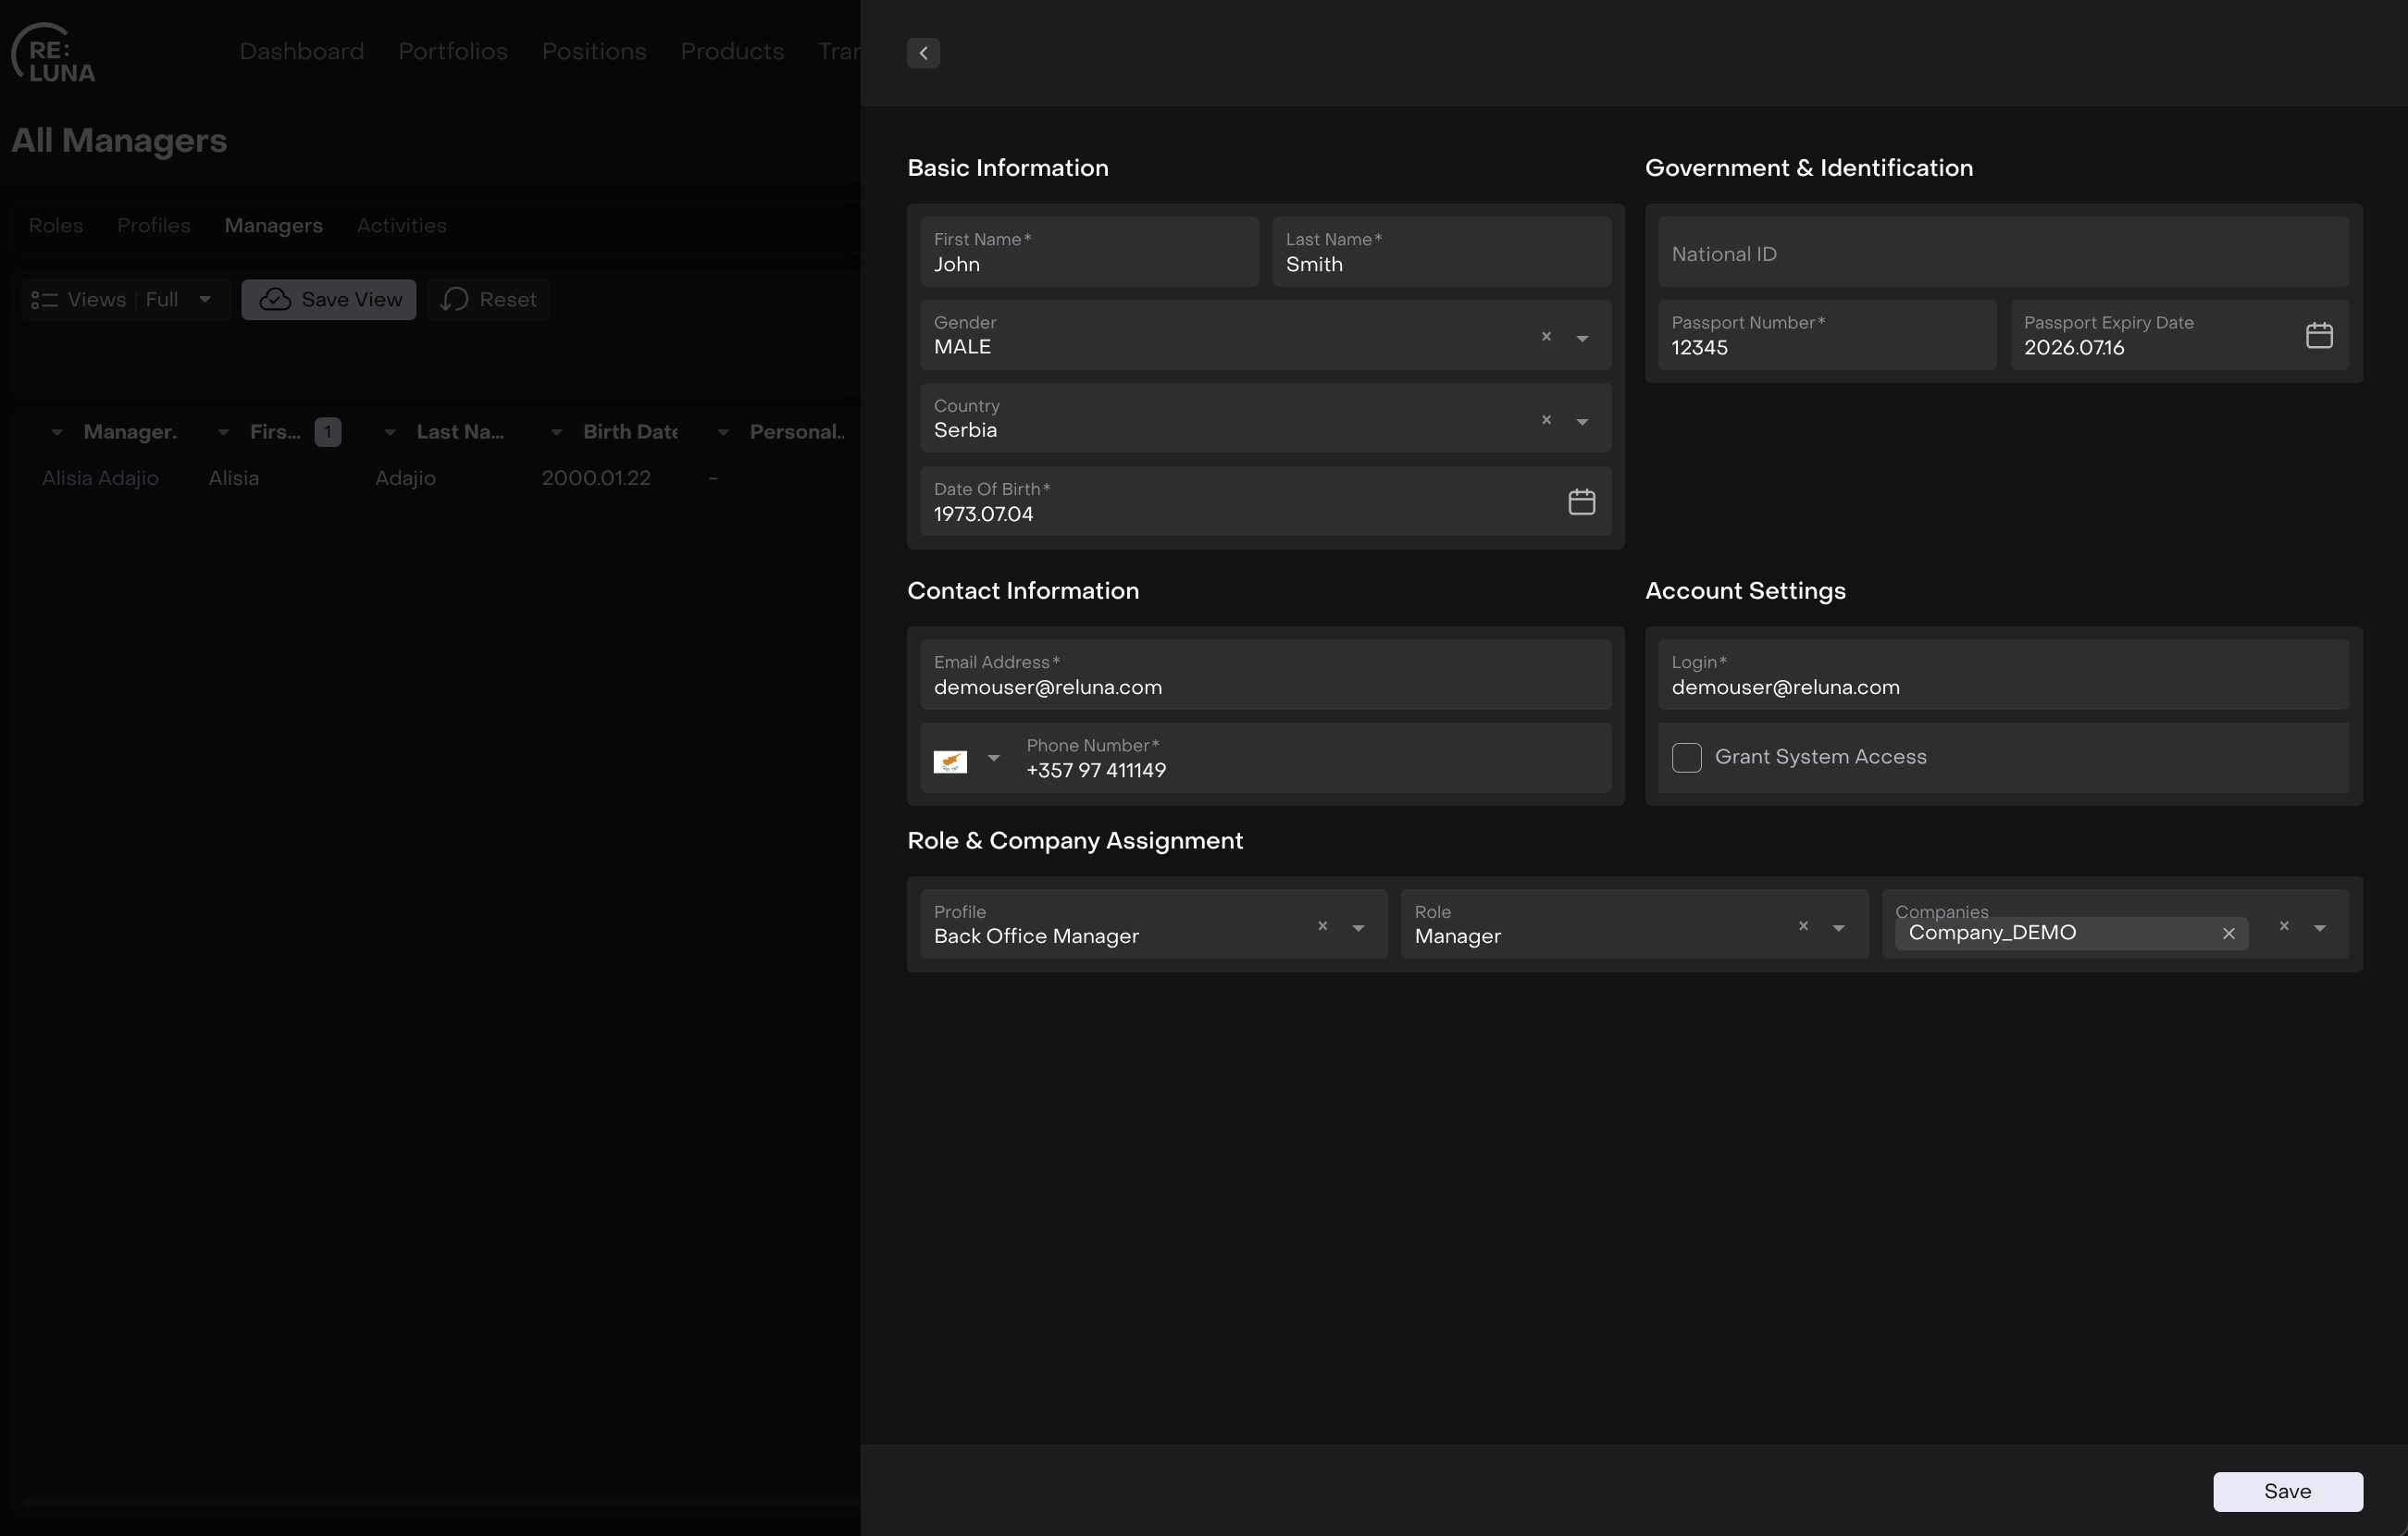Go to Dashboard in top navigation
This screenshot has height=1536, width=2408.
301,52
